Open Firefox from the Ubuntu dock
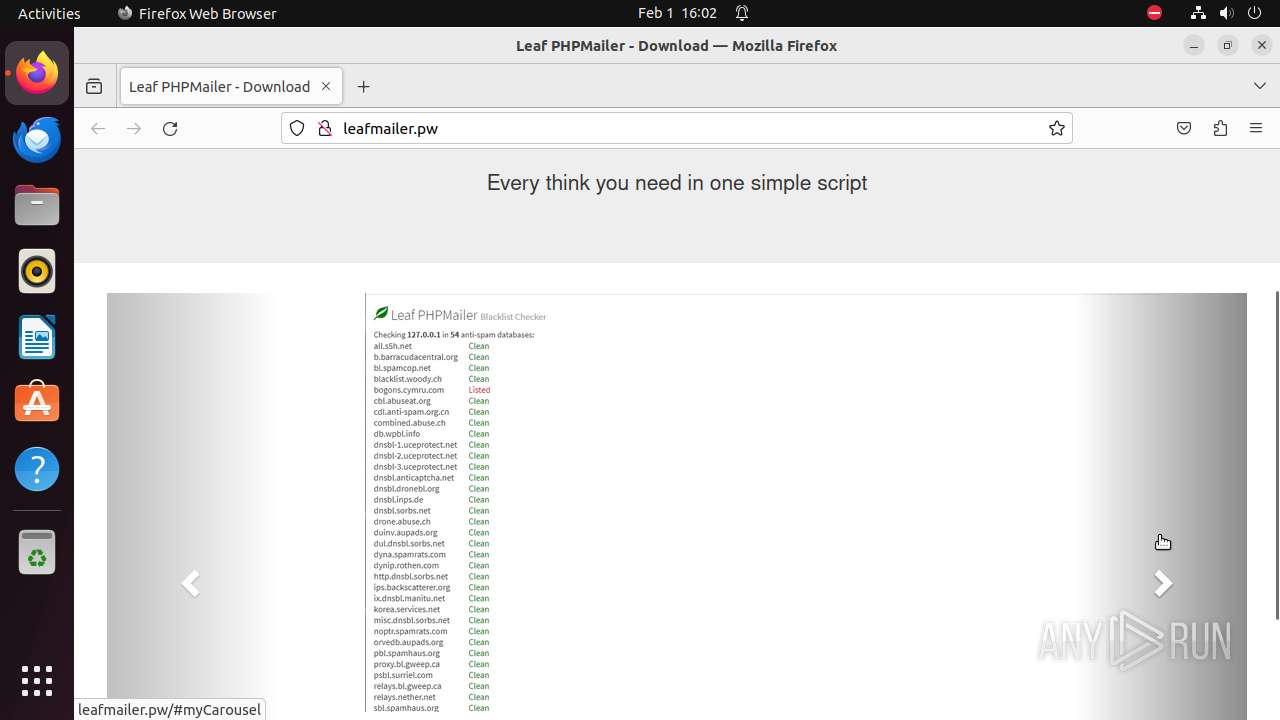 (x=37, y=73)
